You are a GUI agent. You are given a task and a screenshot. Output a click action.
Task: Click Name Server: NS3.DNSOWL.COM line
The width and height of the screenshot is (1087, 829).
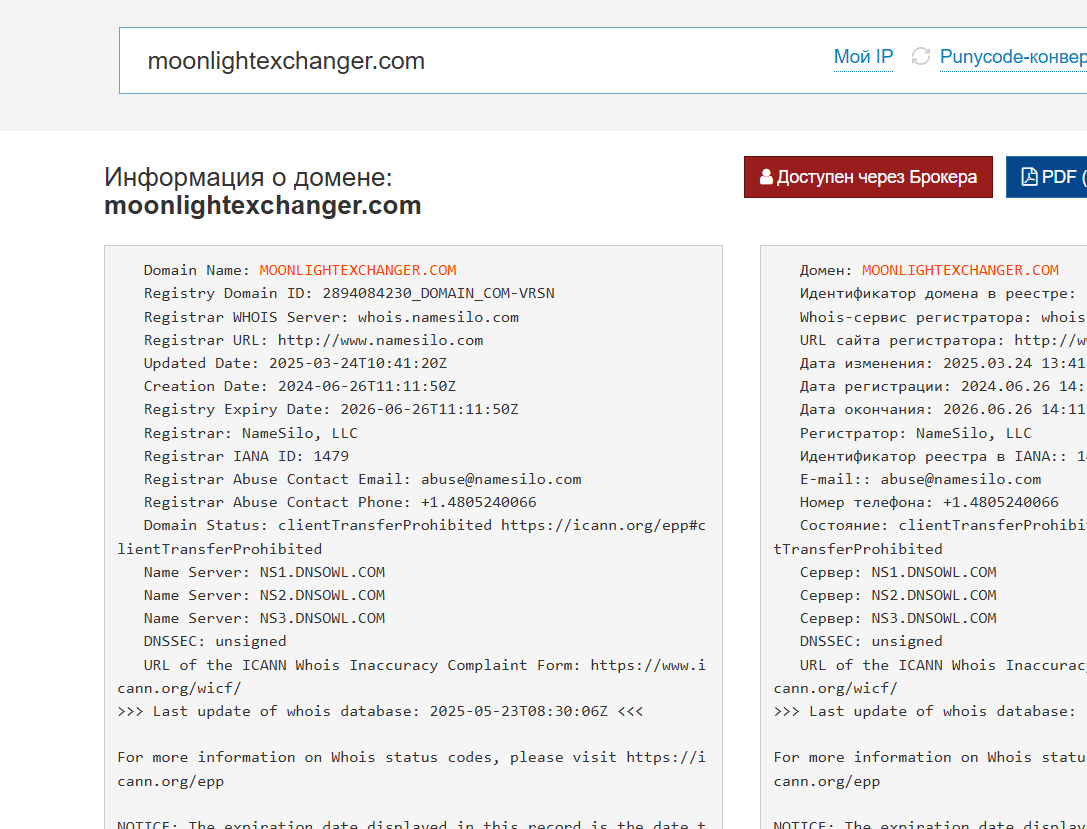coord(264,618)
